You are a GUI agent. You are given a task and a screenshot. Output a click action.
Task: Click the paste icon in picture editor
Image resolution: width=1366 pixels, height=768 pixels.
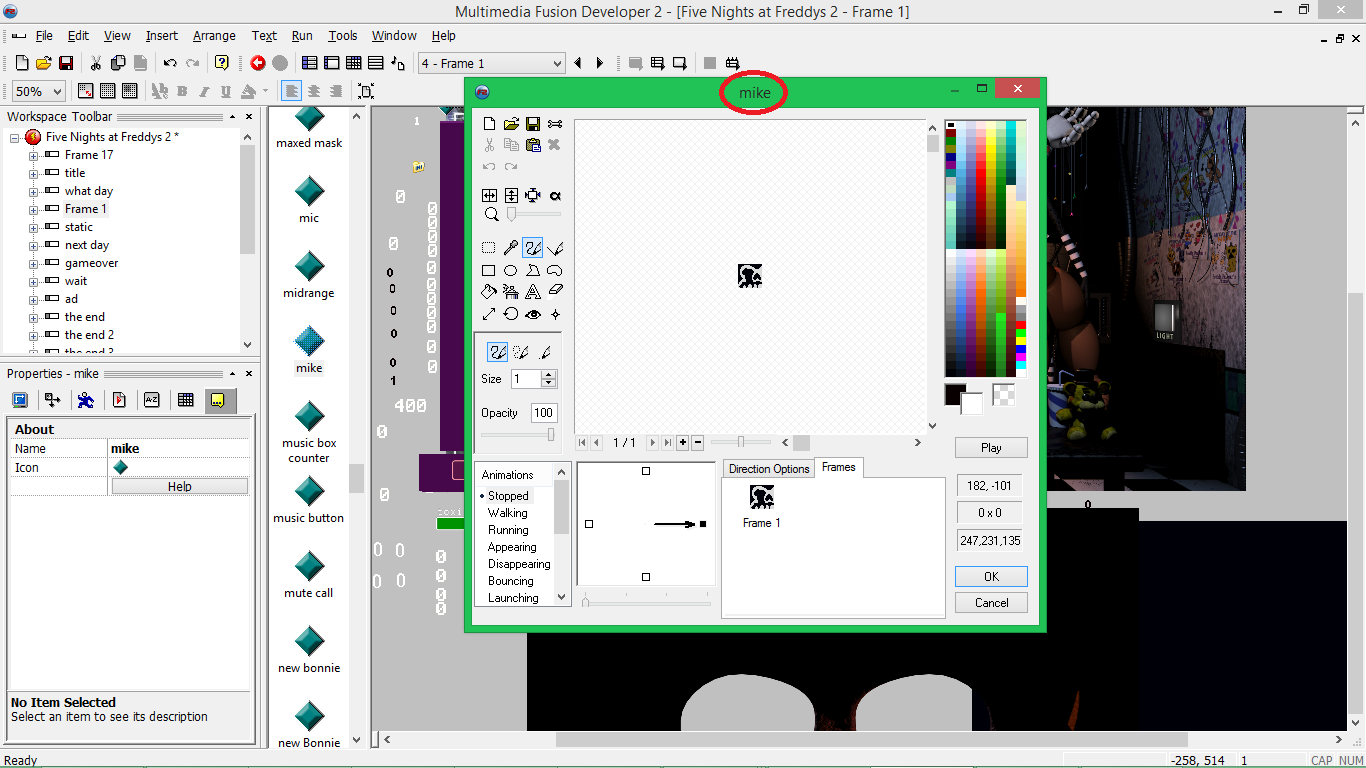(533, 145)
